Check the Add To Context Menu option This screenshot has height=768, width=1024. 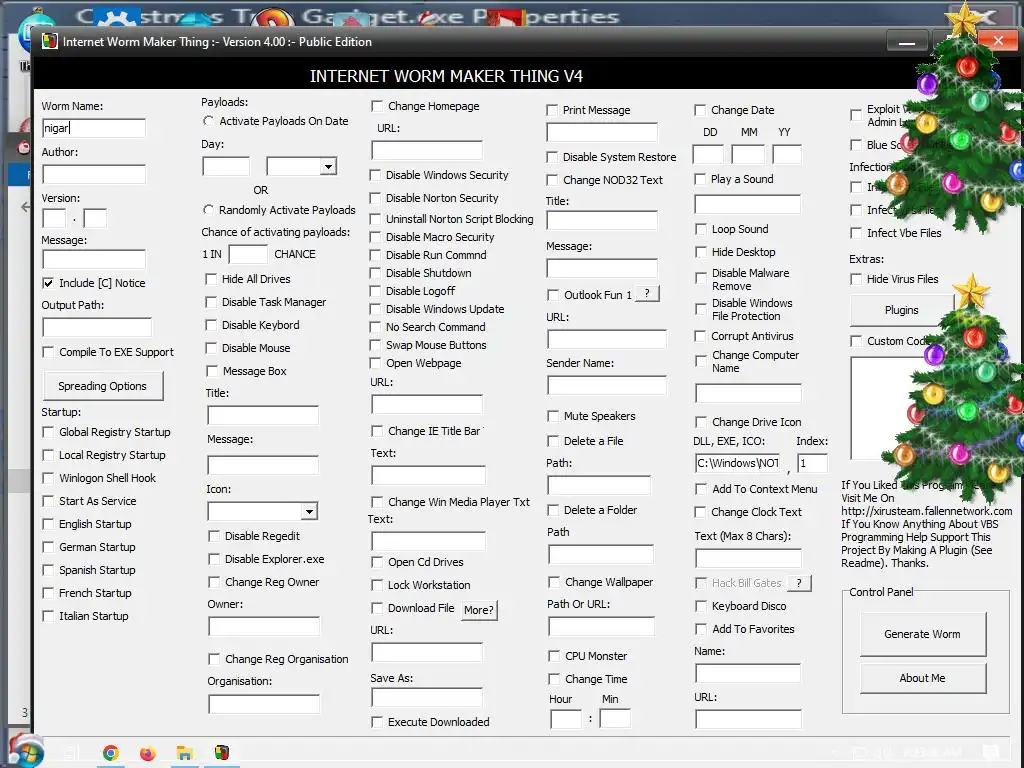coord(701,489)
